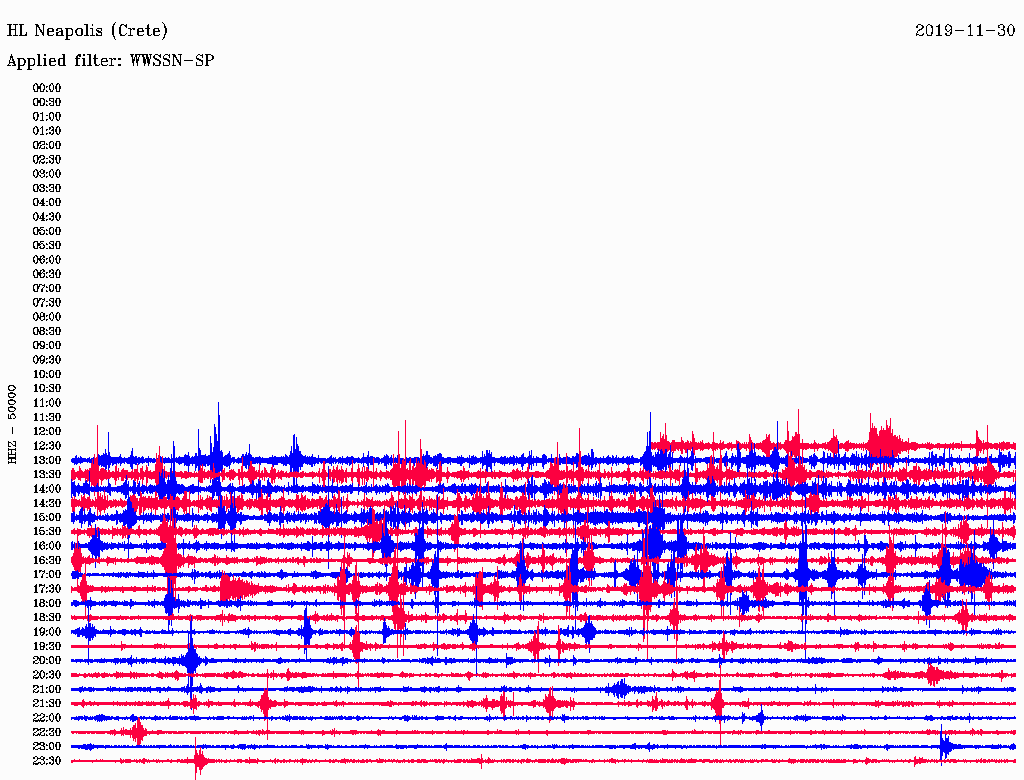Select the 19:30 time label
This screenshot has width=1024, height=780.
tap(47, 646)
